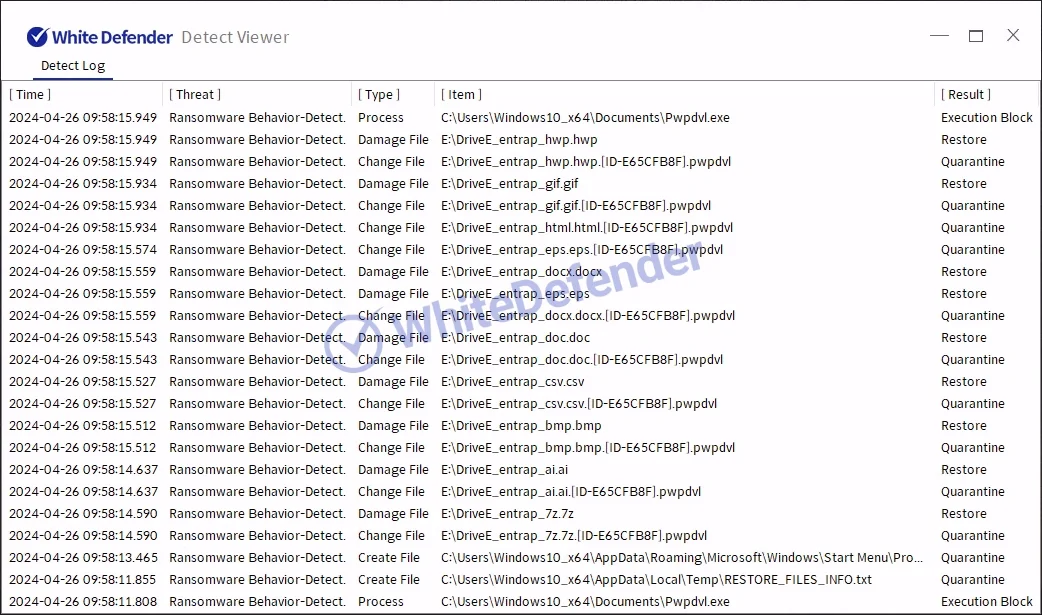Click the DriveE_entrap_html.html pwpdvl item path

[587, 228]
